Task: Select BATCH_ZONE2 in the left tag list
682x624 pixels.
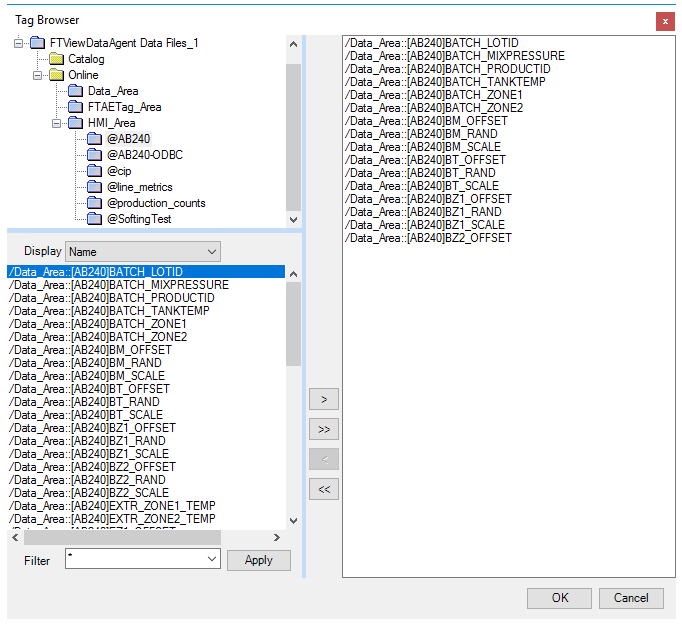Action: (x=146, y=337)
